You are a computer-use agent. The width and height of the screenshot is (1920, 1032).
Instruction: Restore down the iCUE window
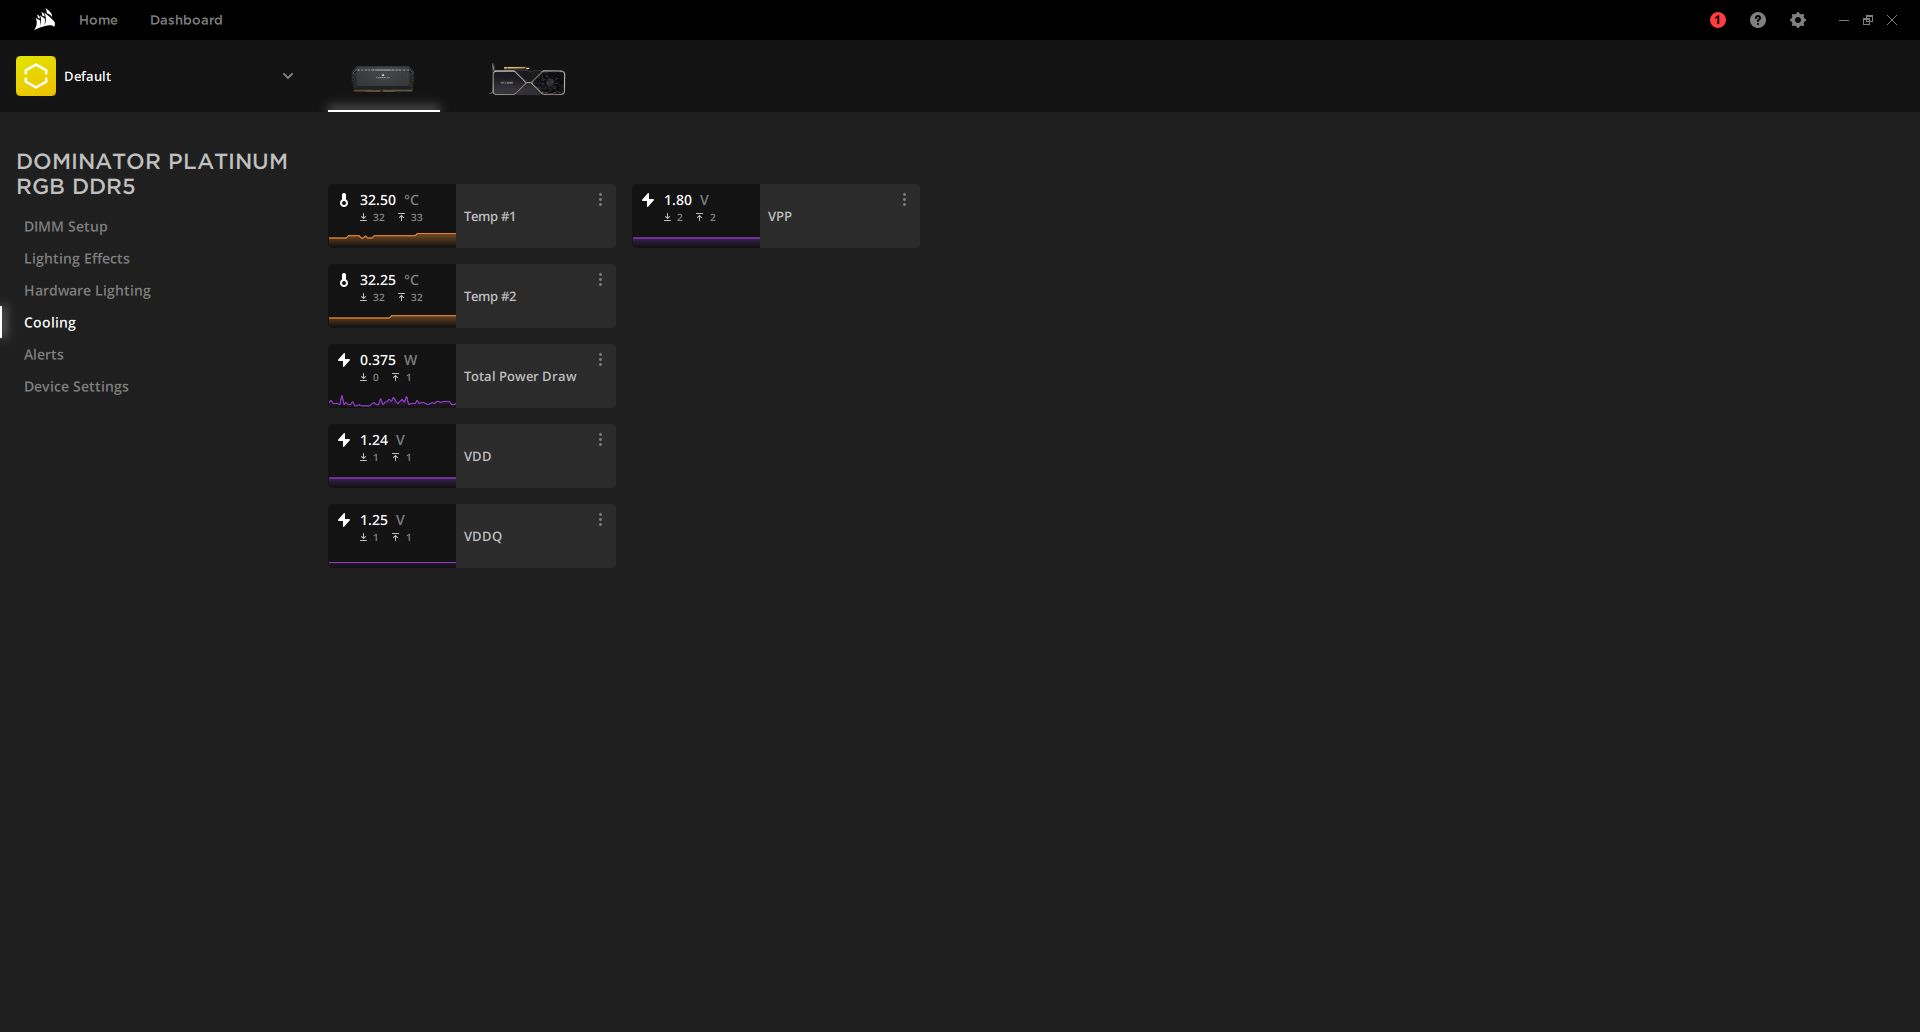pos(1868,20)
